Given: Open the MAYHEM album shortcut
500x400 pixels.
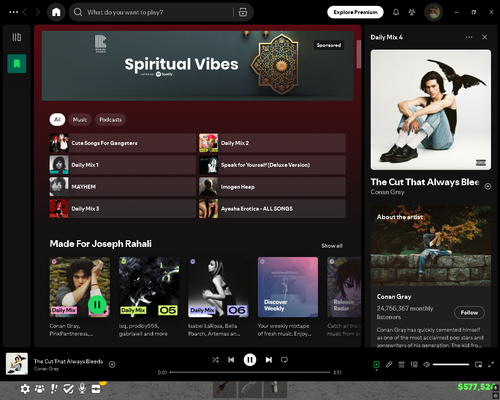Looking at the screenshot, I should [123, 187].
